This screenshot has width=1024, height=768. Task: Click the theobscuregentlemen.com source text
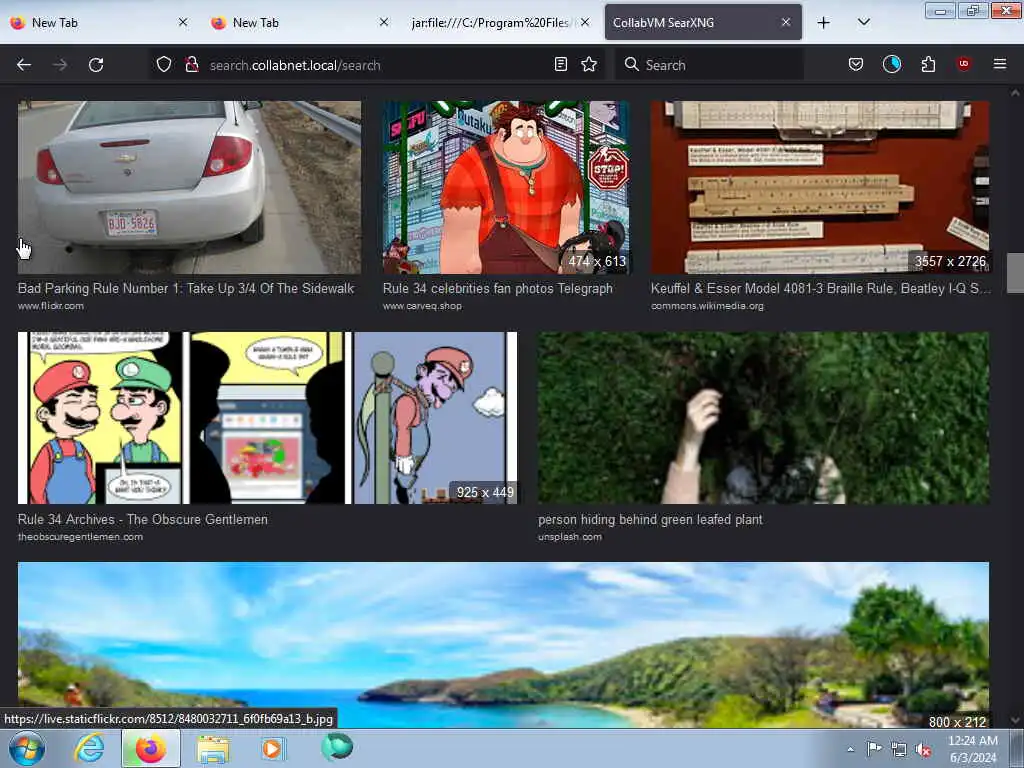(80, 537)
